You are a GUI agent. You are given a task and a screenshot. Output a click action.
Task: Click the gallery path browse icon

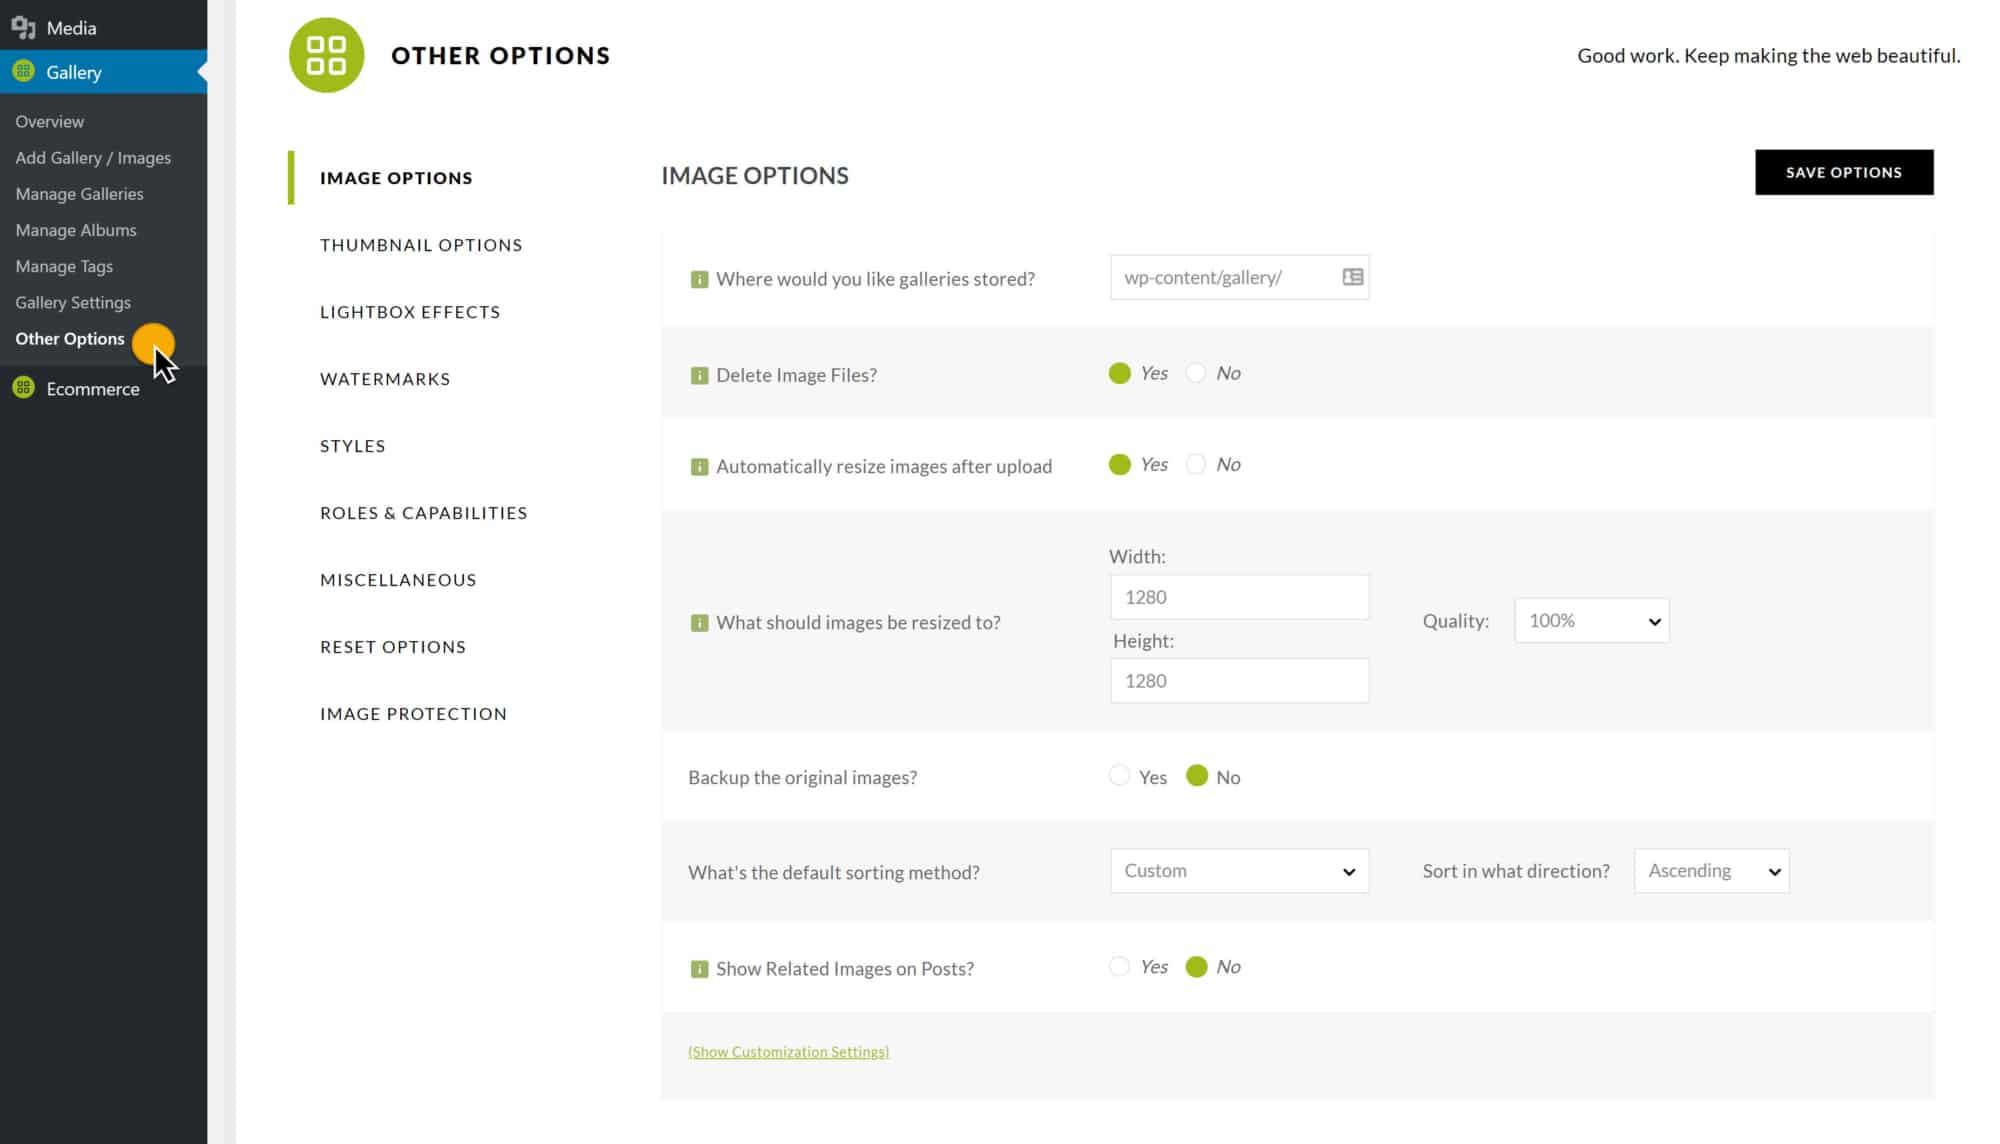point(1352,277)
